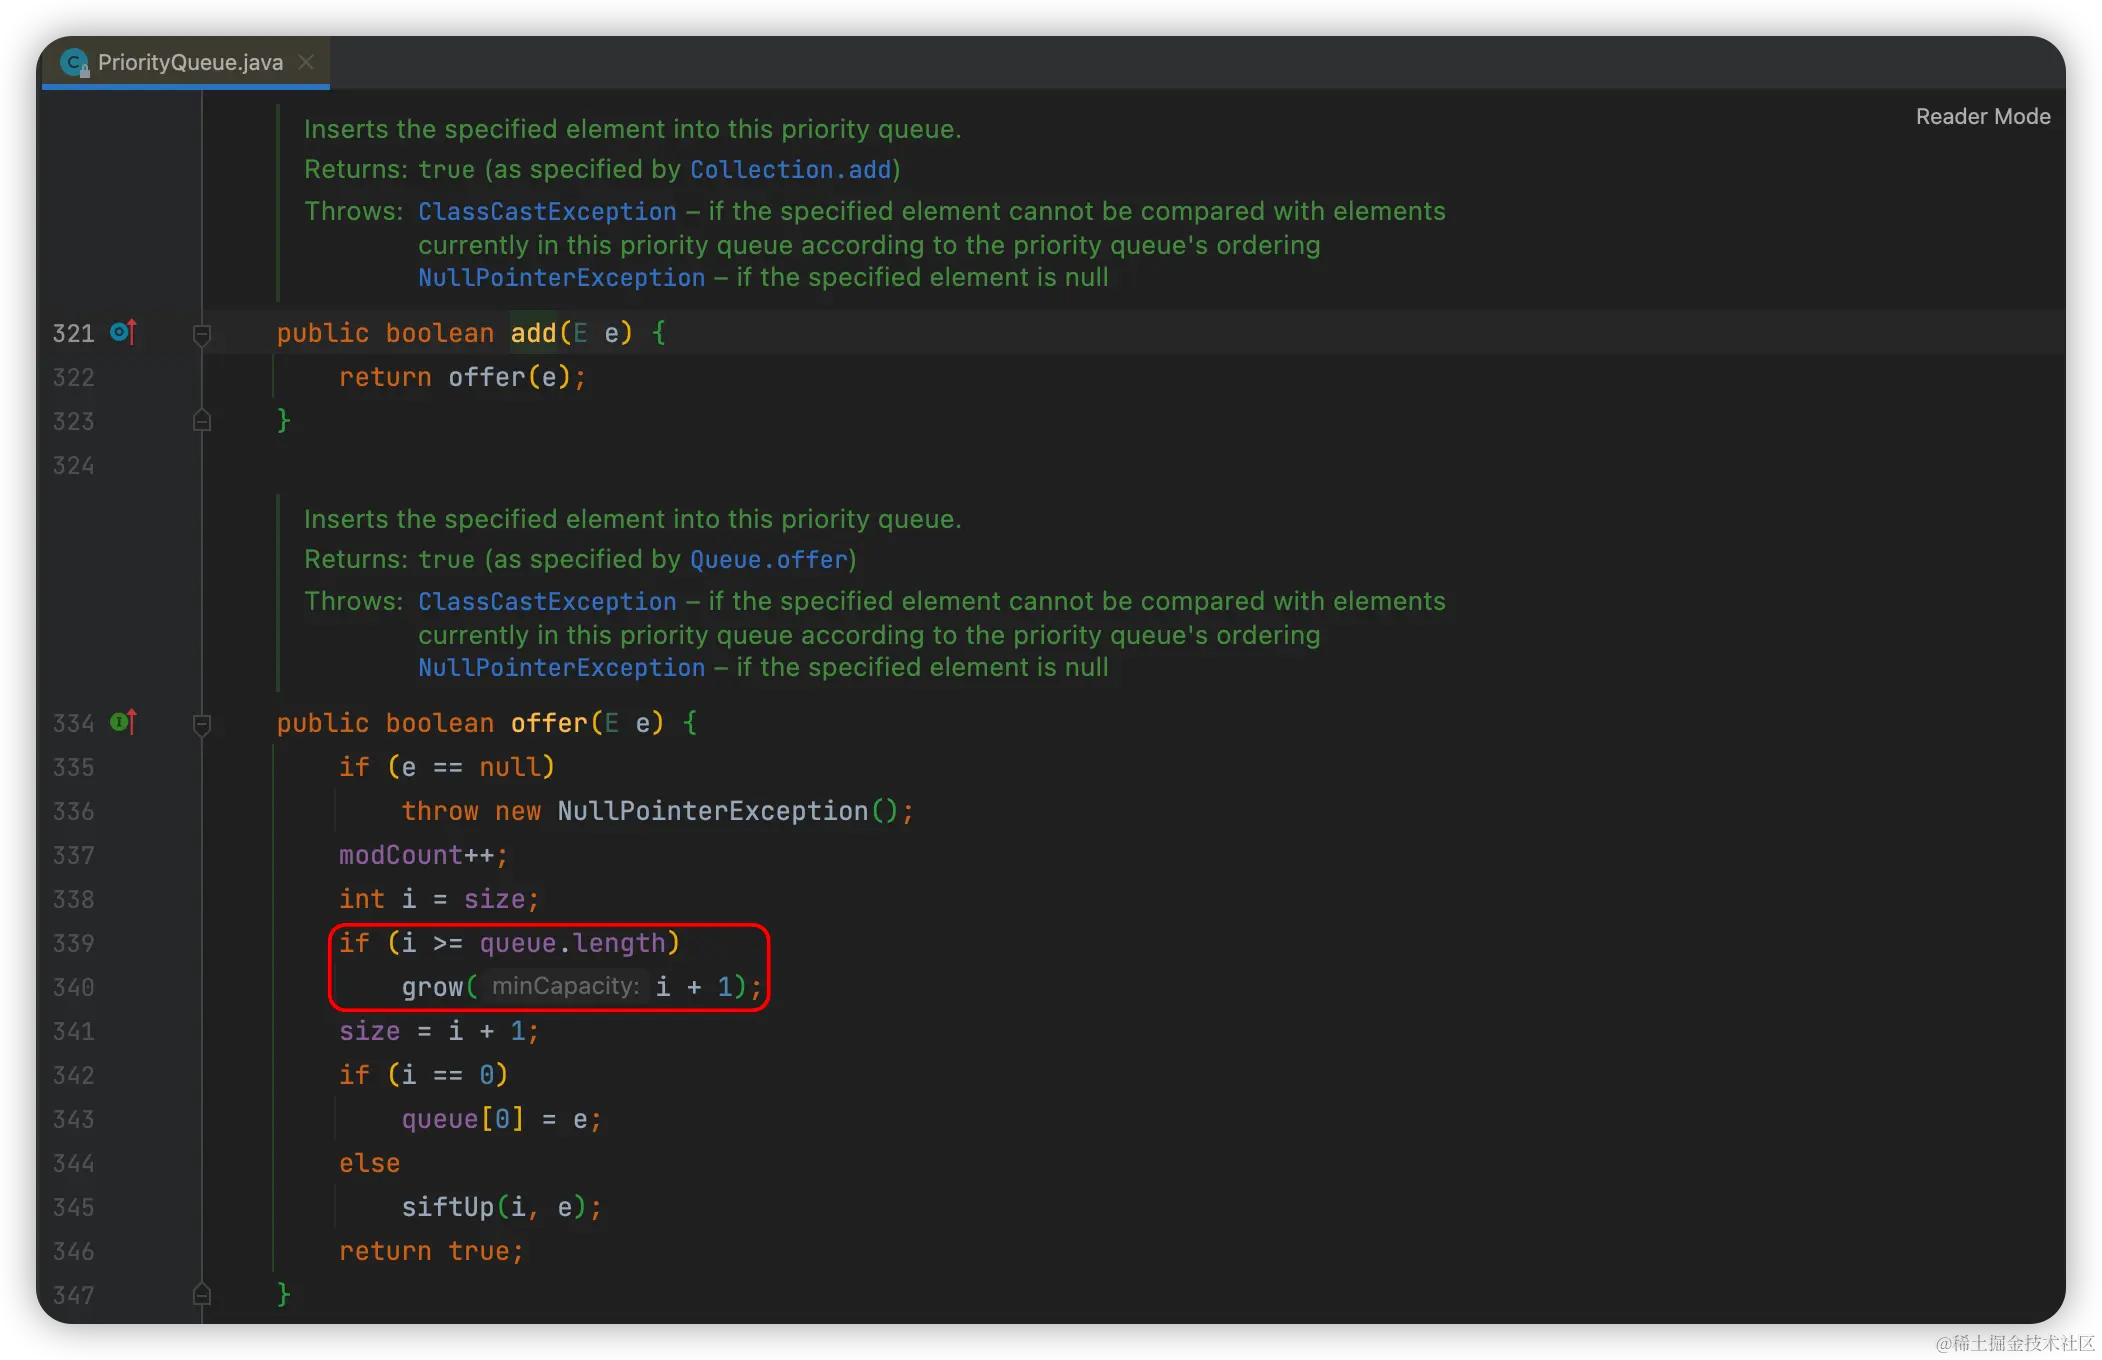Viewport: 2102px width, 1360px height.
Task: Collapse the add method at line 321
Action: [x=202, y=334]
